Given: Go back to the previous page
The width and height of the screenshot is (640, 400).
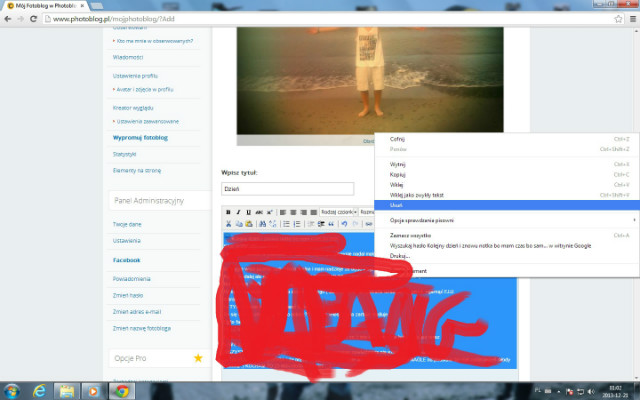Looking at the screenshot, I should 7,19.
